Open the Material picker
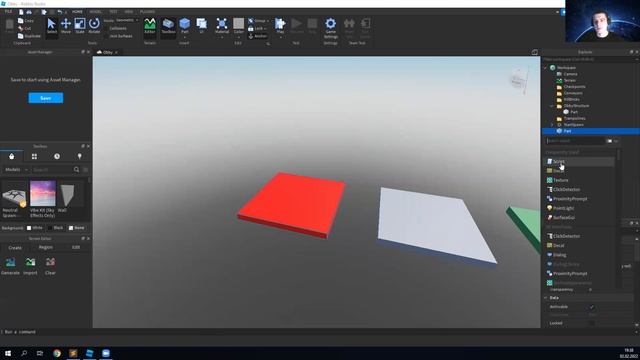Screen dimensions: 640x360 [222, 25]
